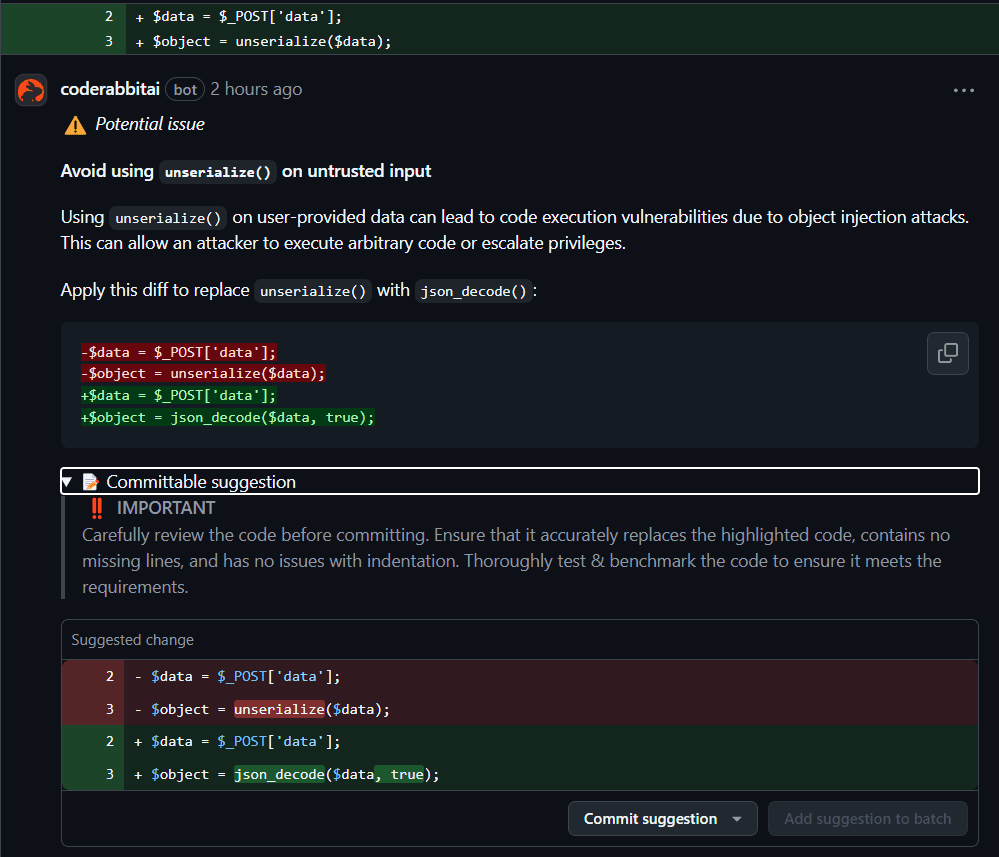The image size is (999, 857).
Task: Click the bot badge next to coderabbitai
Action: (185, 89)
